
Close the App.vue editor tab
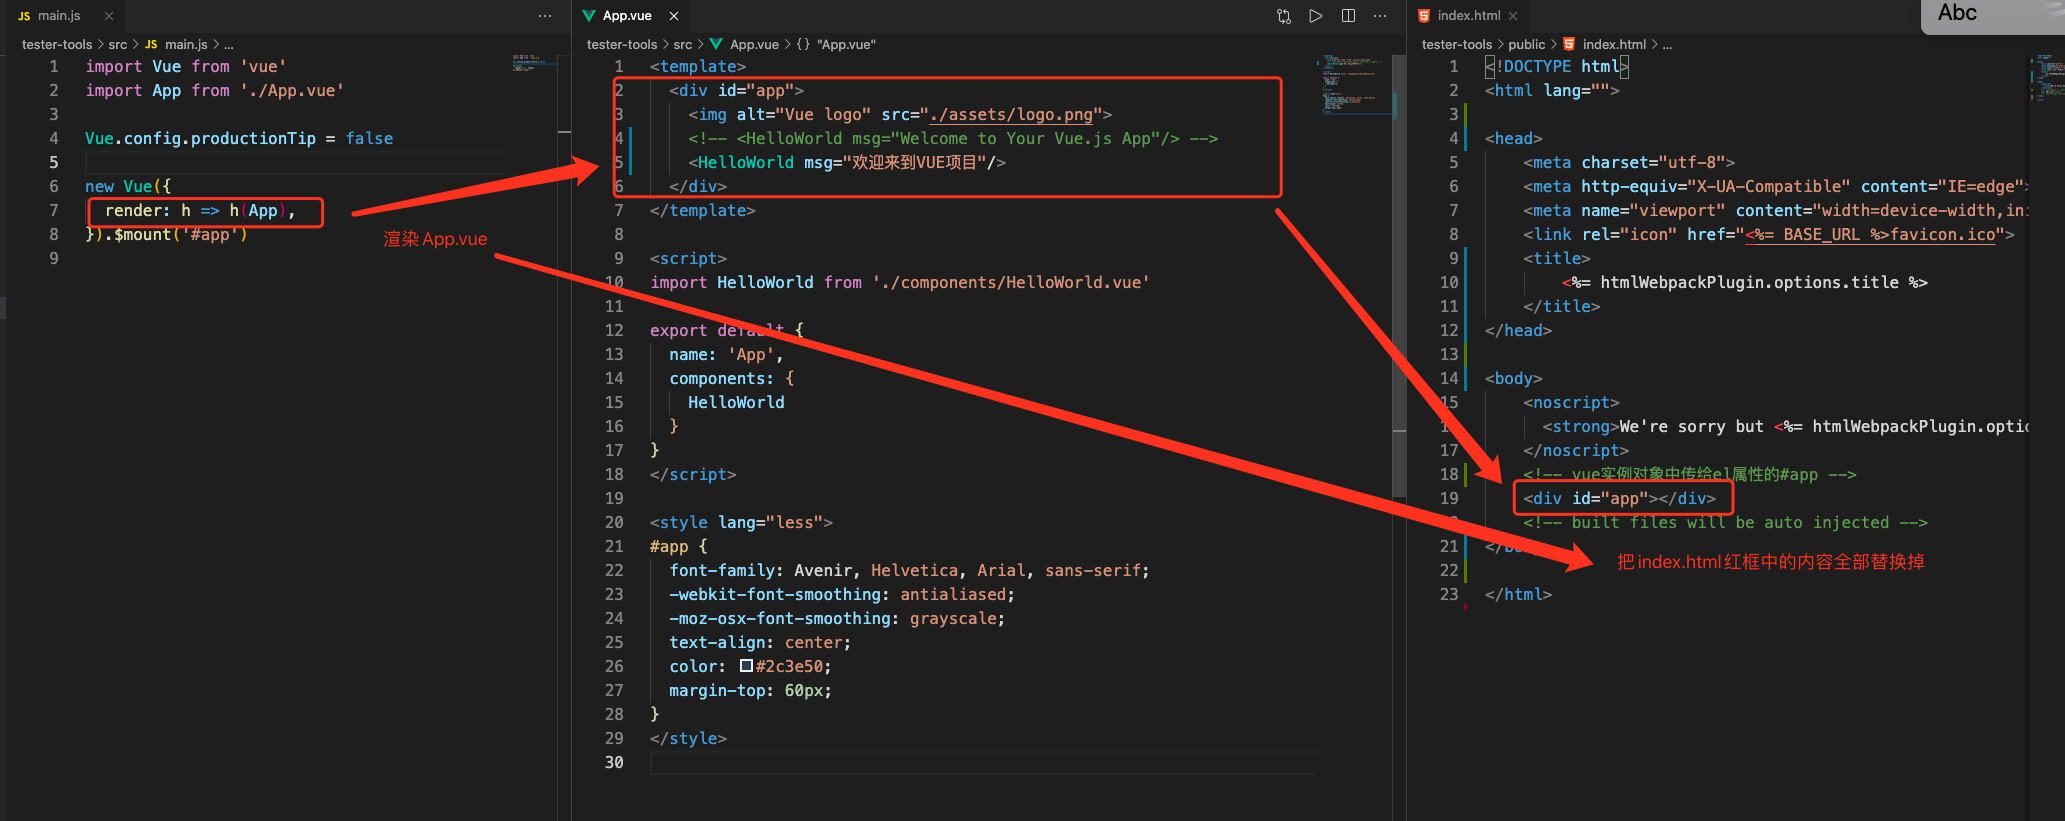(674, 16)
